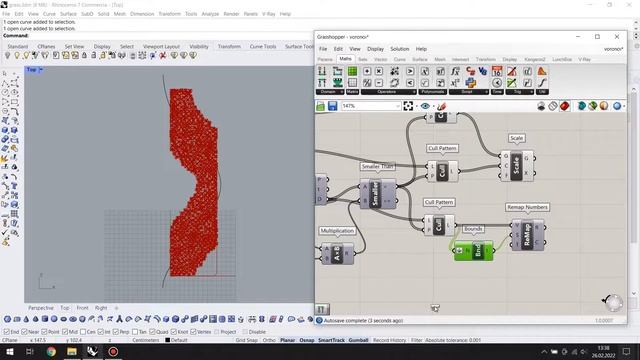Toggle SmartTrack in status bar

point(331,340)
